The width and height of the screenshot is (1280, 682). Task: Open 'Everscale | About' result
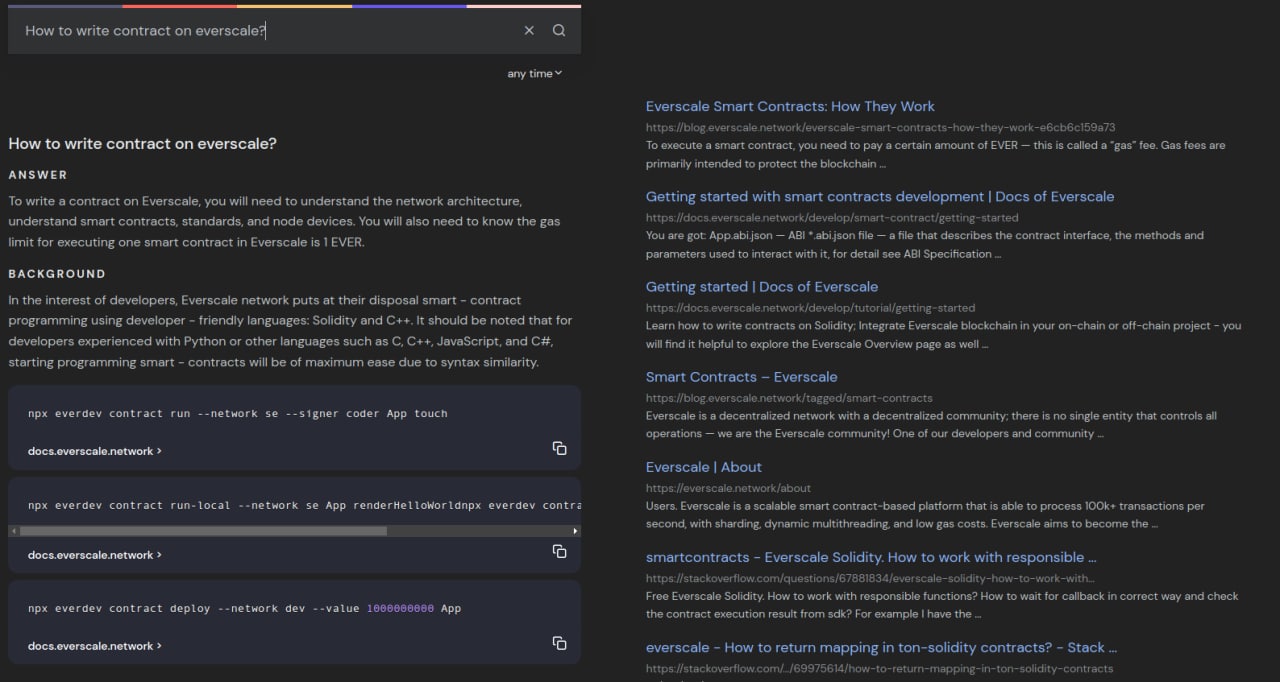click(x=703, y=467)
